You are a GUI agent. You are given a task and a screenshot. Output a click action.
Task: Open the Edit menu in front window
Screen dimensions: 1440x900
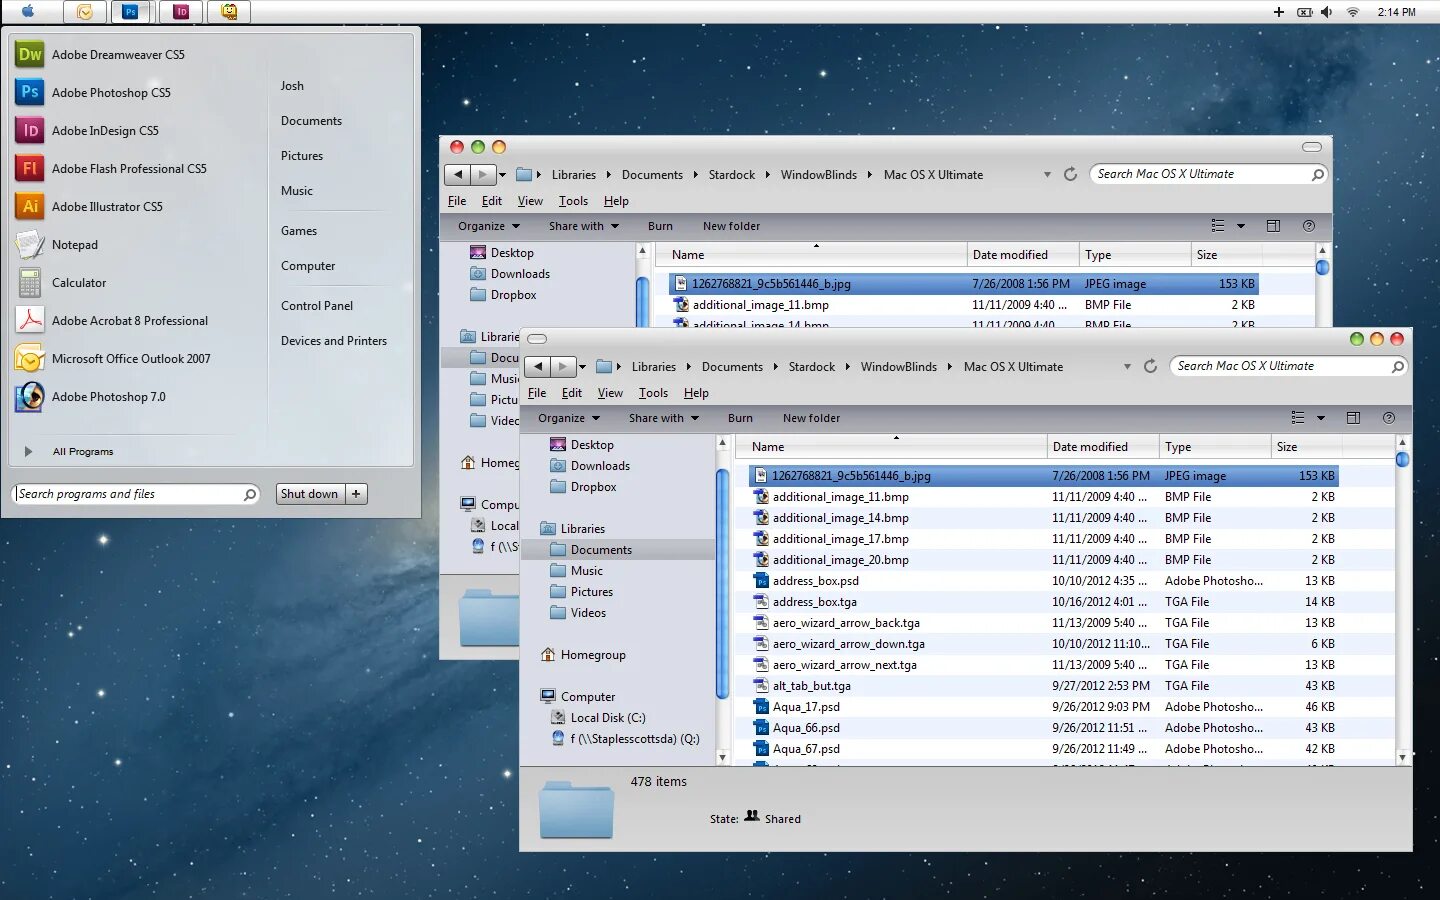[x=572, y=393]
